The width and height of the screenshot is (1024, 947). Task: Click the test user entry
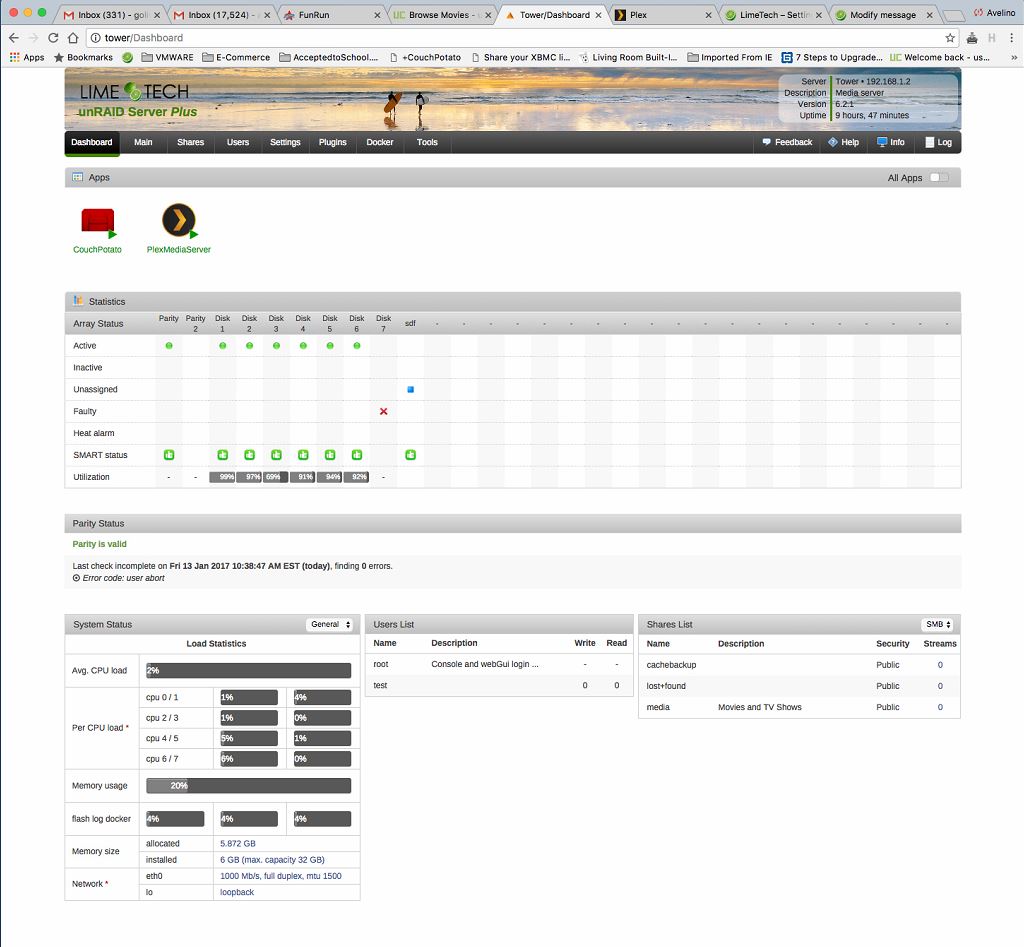[380, 685]
